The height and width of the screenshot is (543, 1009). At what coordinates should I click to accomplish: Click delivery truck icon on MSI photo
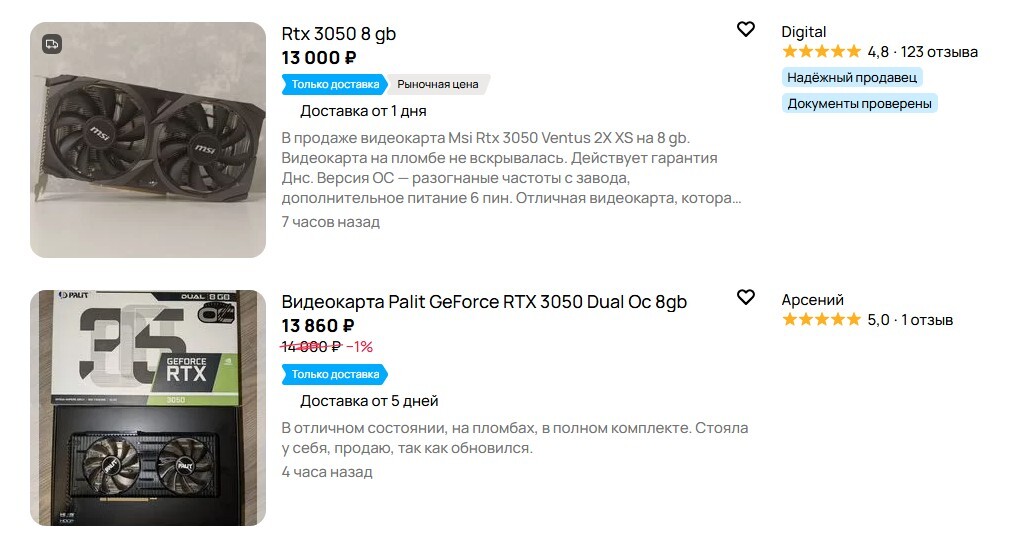click(52, 44)
